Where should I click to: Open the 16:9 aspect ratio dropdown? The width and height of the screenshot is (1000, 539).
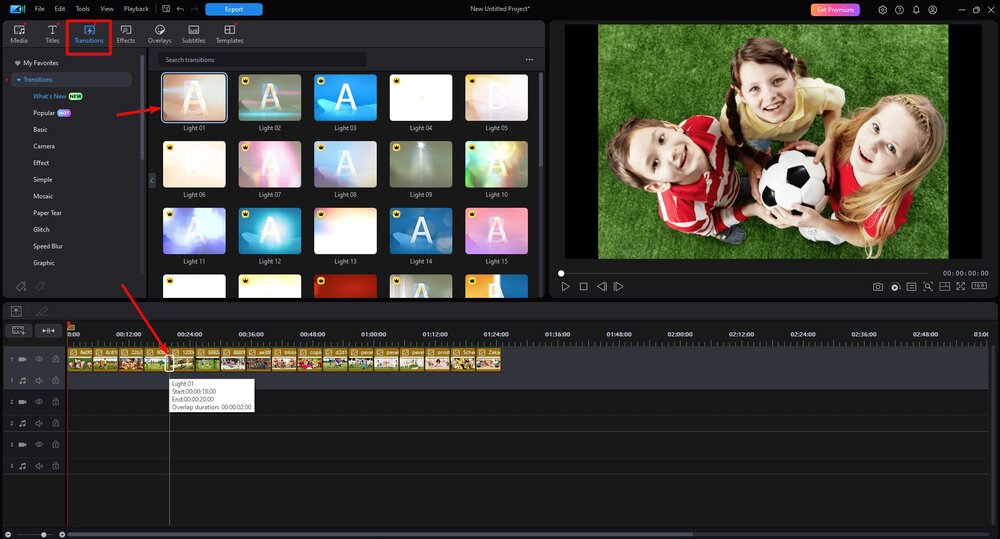[x=977, y=287]
